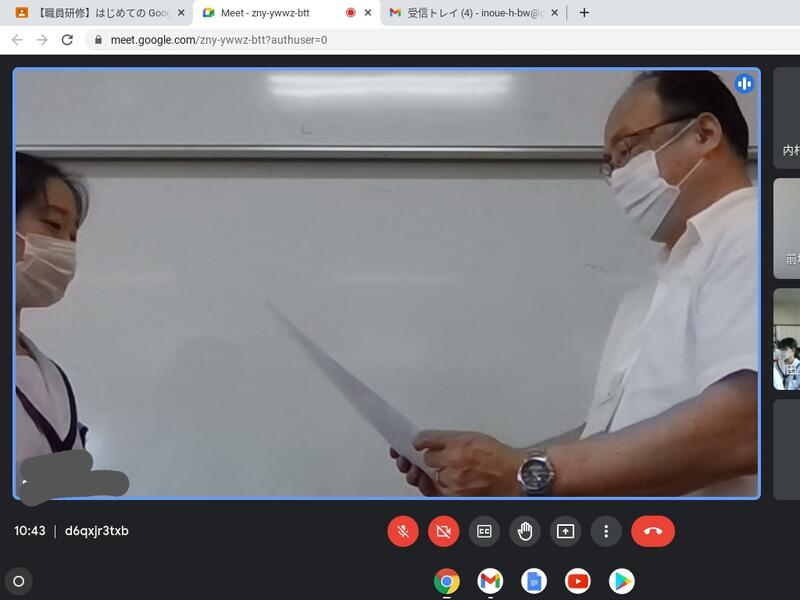
Task: Leave the call with red hang-up button
Action: click(653, 531)
